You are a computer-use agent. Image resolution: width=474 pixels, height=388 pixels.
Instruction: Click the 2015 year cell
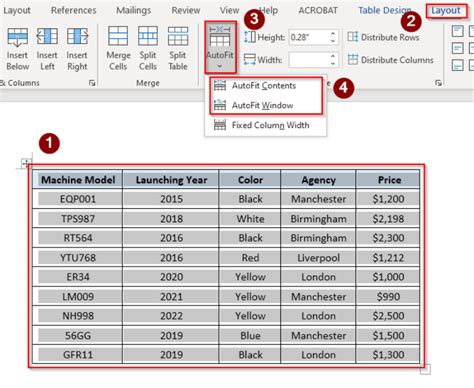point(171,199)
